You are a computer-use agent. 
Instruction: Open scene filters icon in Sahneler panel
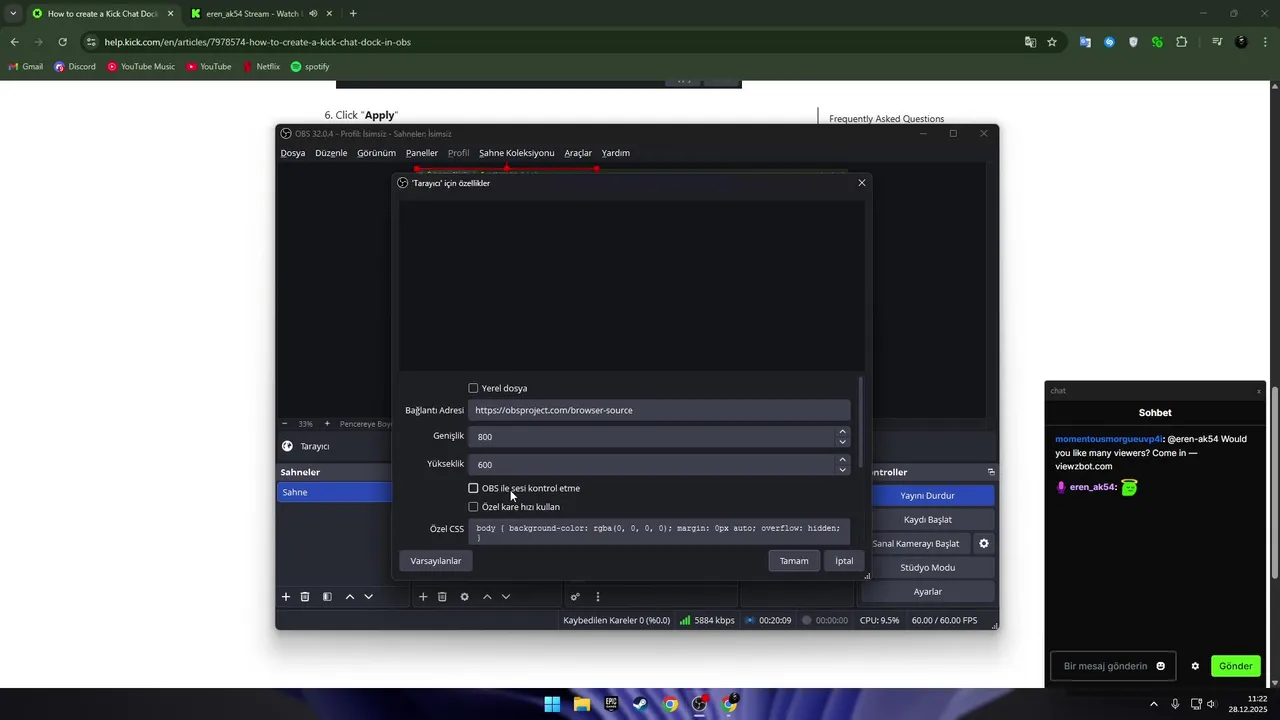tap(327, 597)
